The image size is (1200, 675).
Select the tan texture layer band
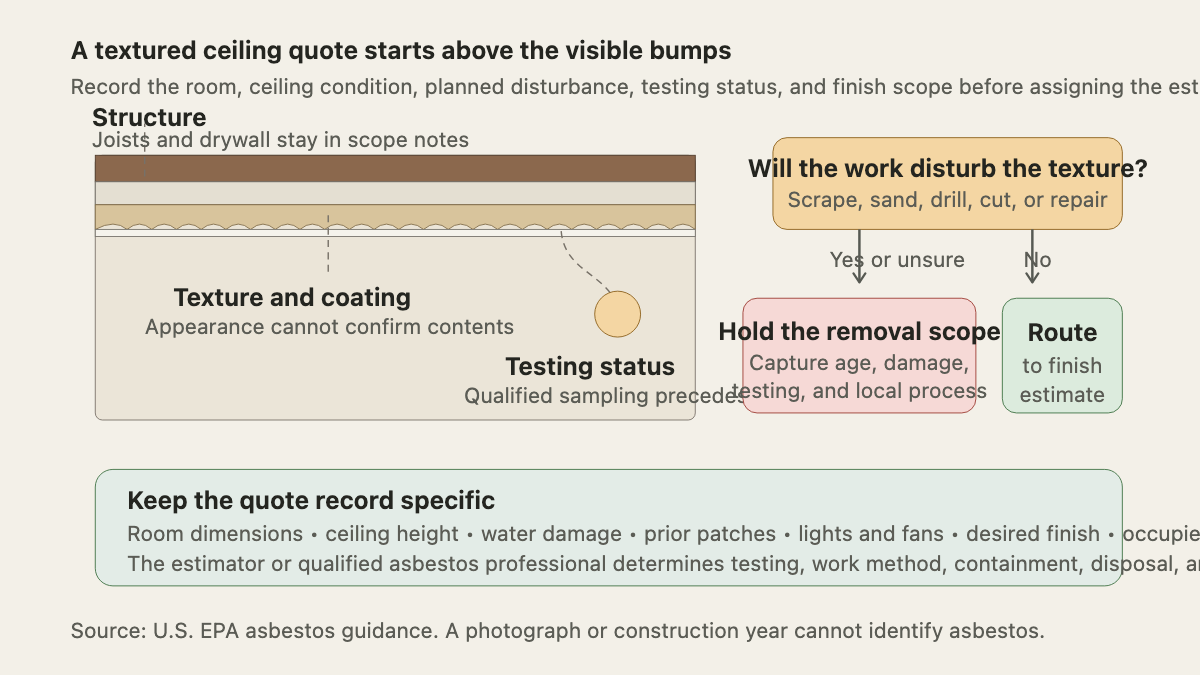pos(395,217)
